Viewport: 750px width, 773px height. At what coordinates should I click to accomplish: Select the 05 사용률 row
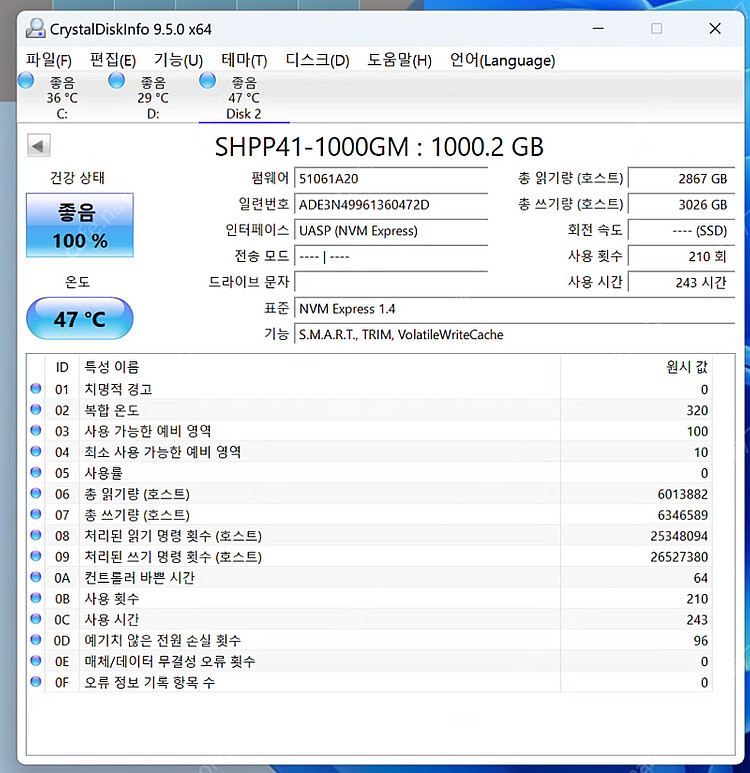pos(370,473)
